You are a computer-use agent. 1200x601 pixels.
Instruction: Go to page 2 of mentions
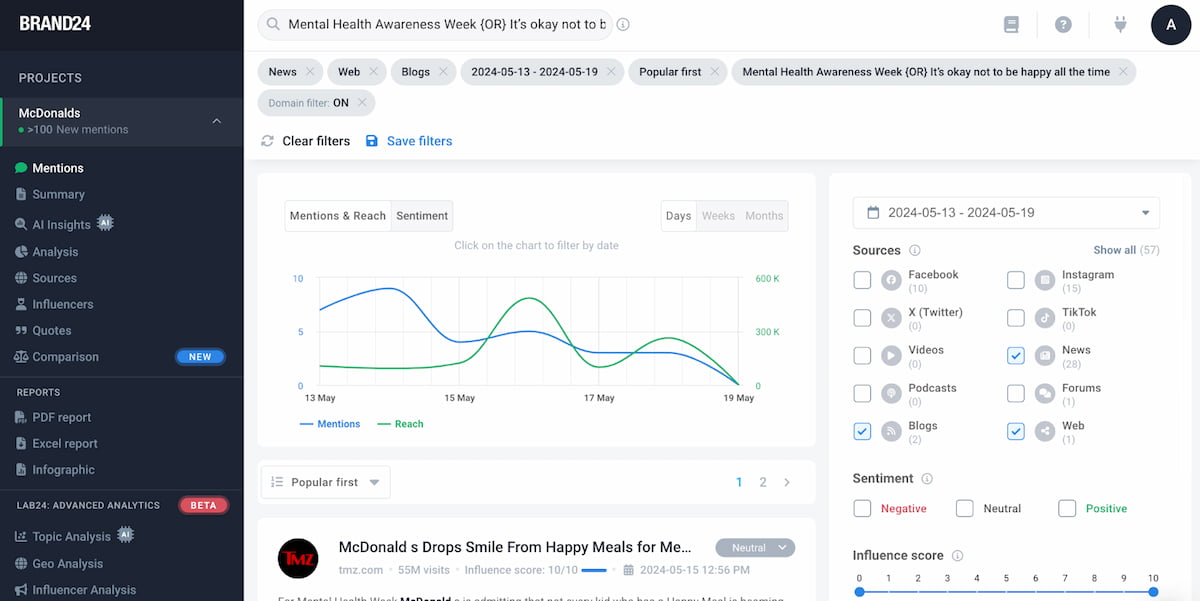pyautogui.click(x=762, y=481)
